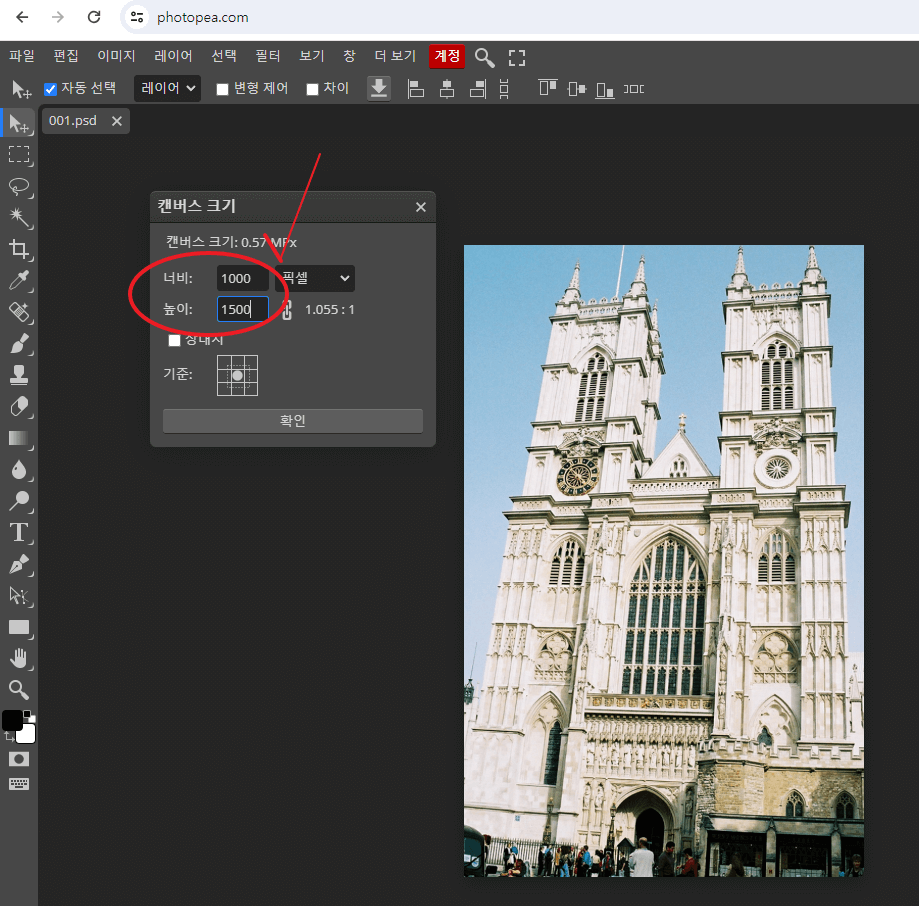Viewport: 919px width, 906px height.
Task: Select the Gradient tool
Action: 19,438
